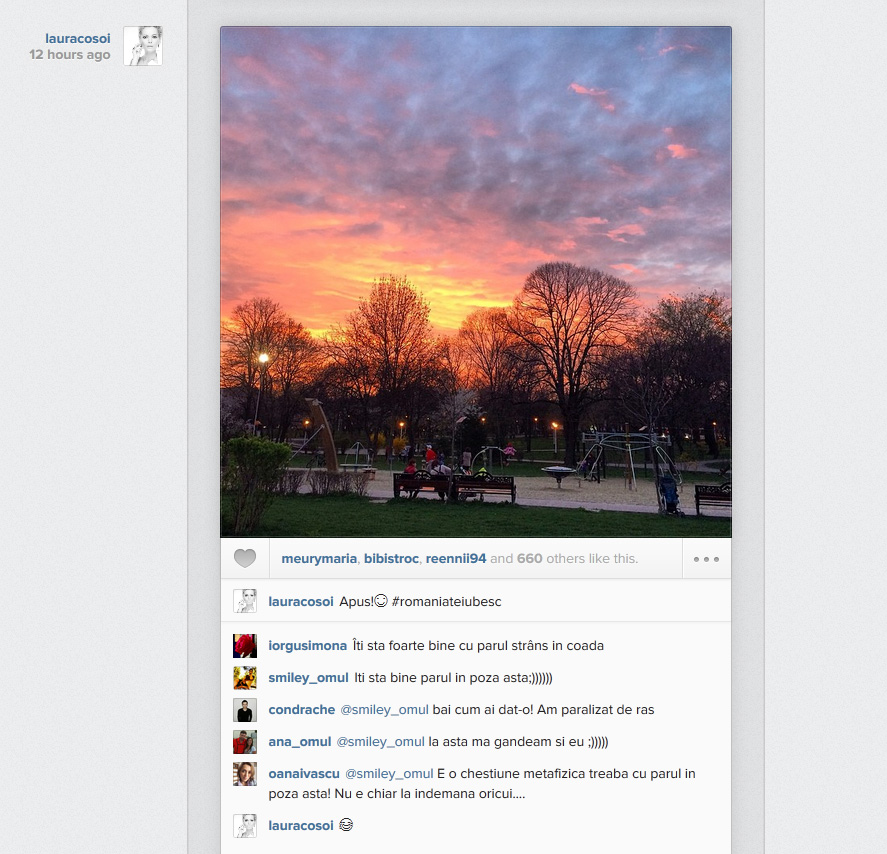Click condrache's comment avatar
Screen dimensions: 887x854
click(245, 710)
